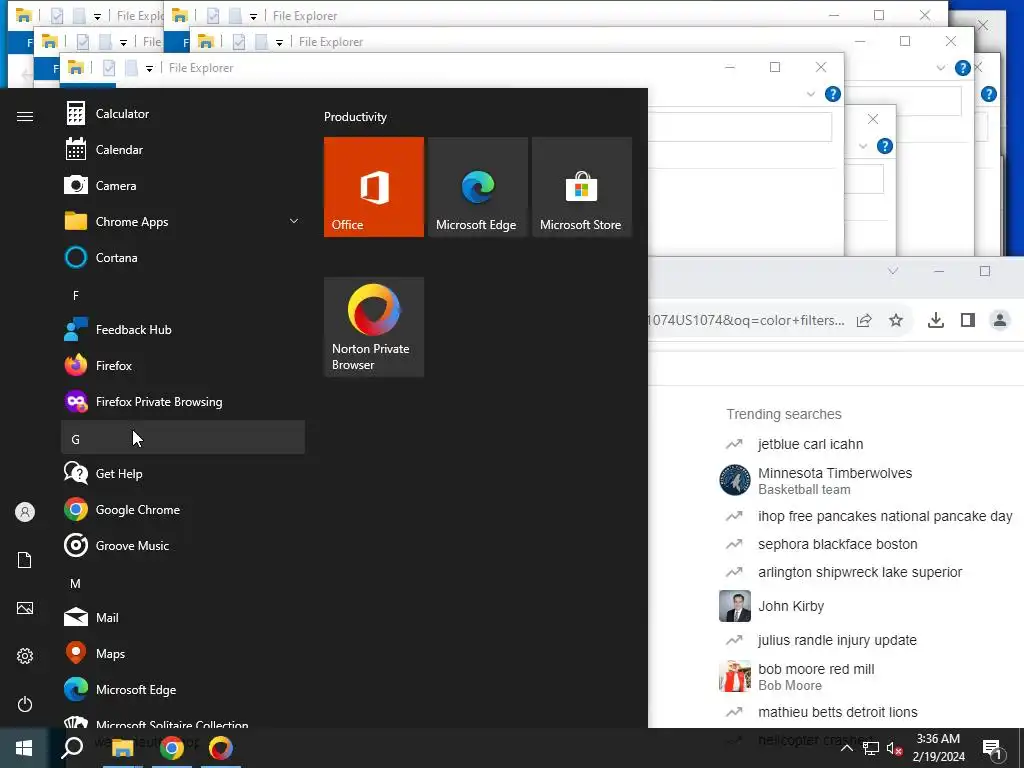Open Chrome downloads

936,320
